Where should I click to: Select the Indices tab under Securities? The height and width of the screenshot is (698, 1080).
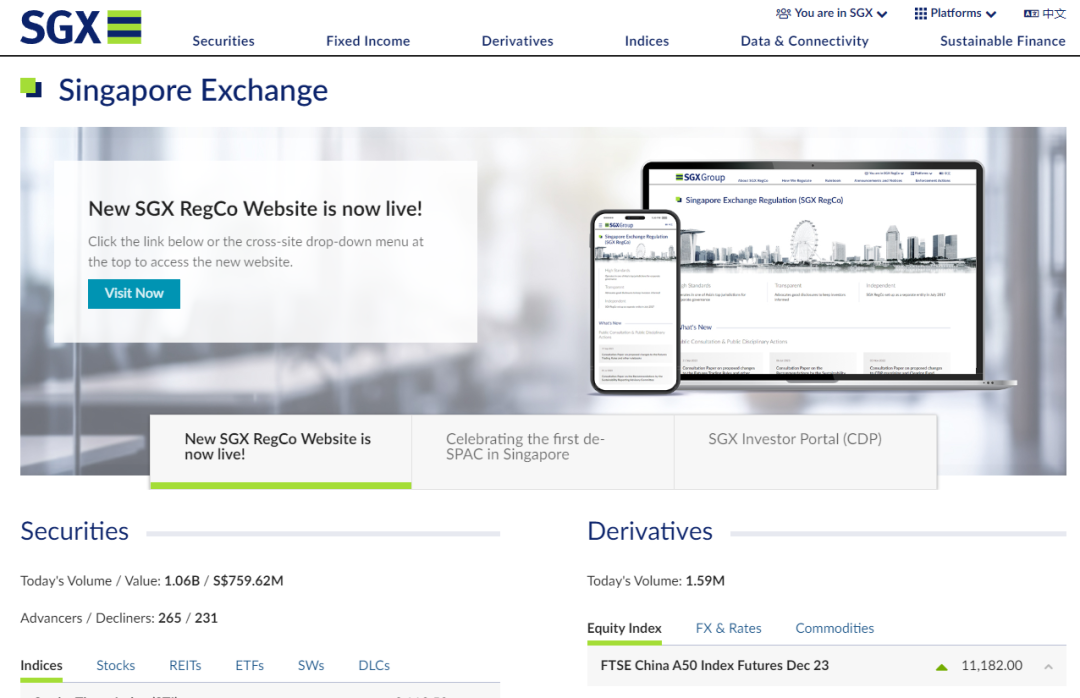(x=41, y=666)
